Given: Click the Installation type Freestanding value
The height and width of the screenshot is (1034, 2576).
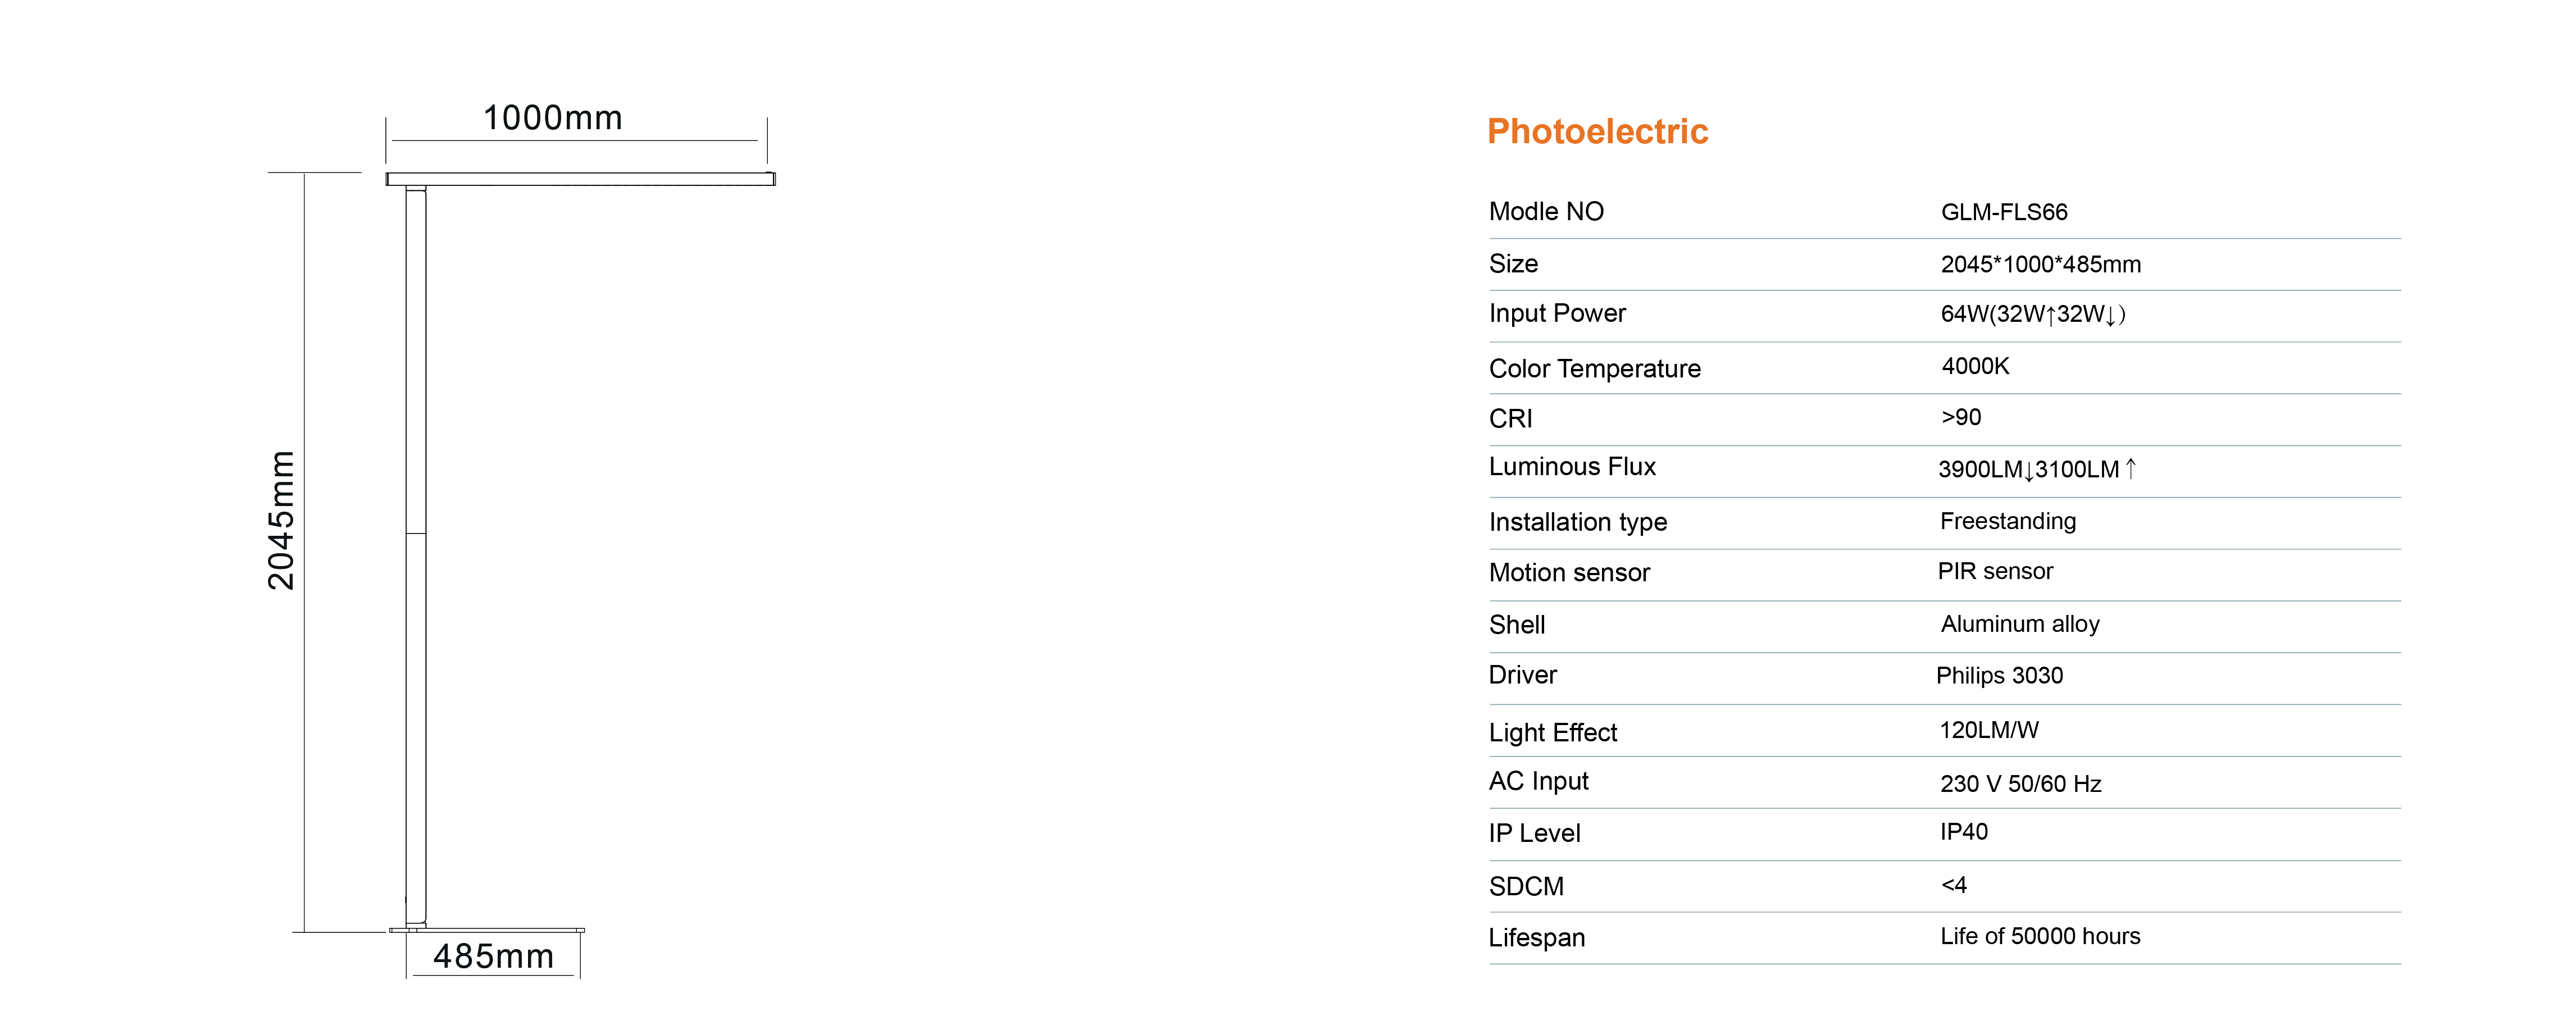Looking at the screenshot, I should [x=2008, y=521].
